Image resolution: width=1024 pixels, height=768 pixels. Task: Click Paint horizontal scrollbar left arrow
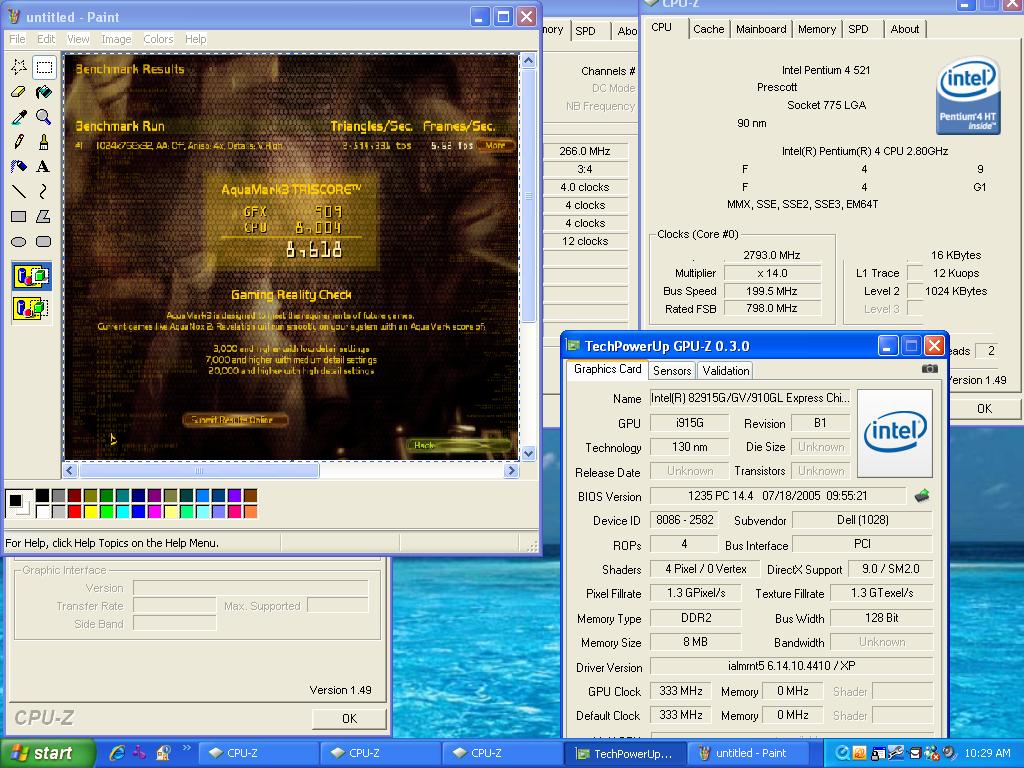pos(71,470)
